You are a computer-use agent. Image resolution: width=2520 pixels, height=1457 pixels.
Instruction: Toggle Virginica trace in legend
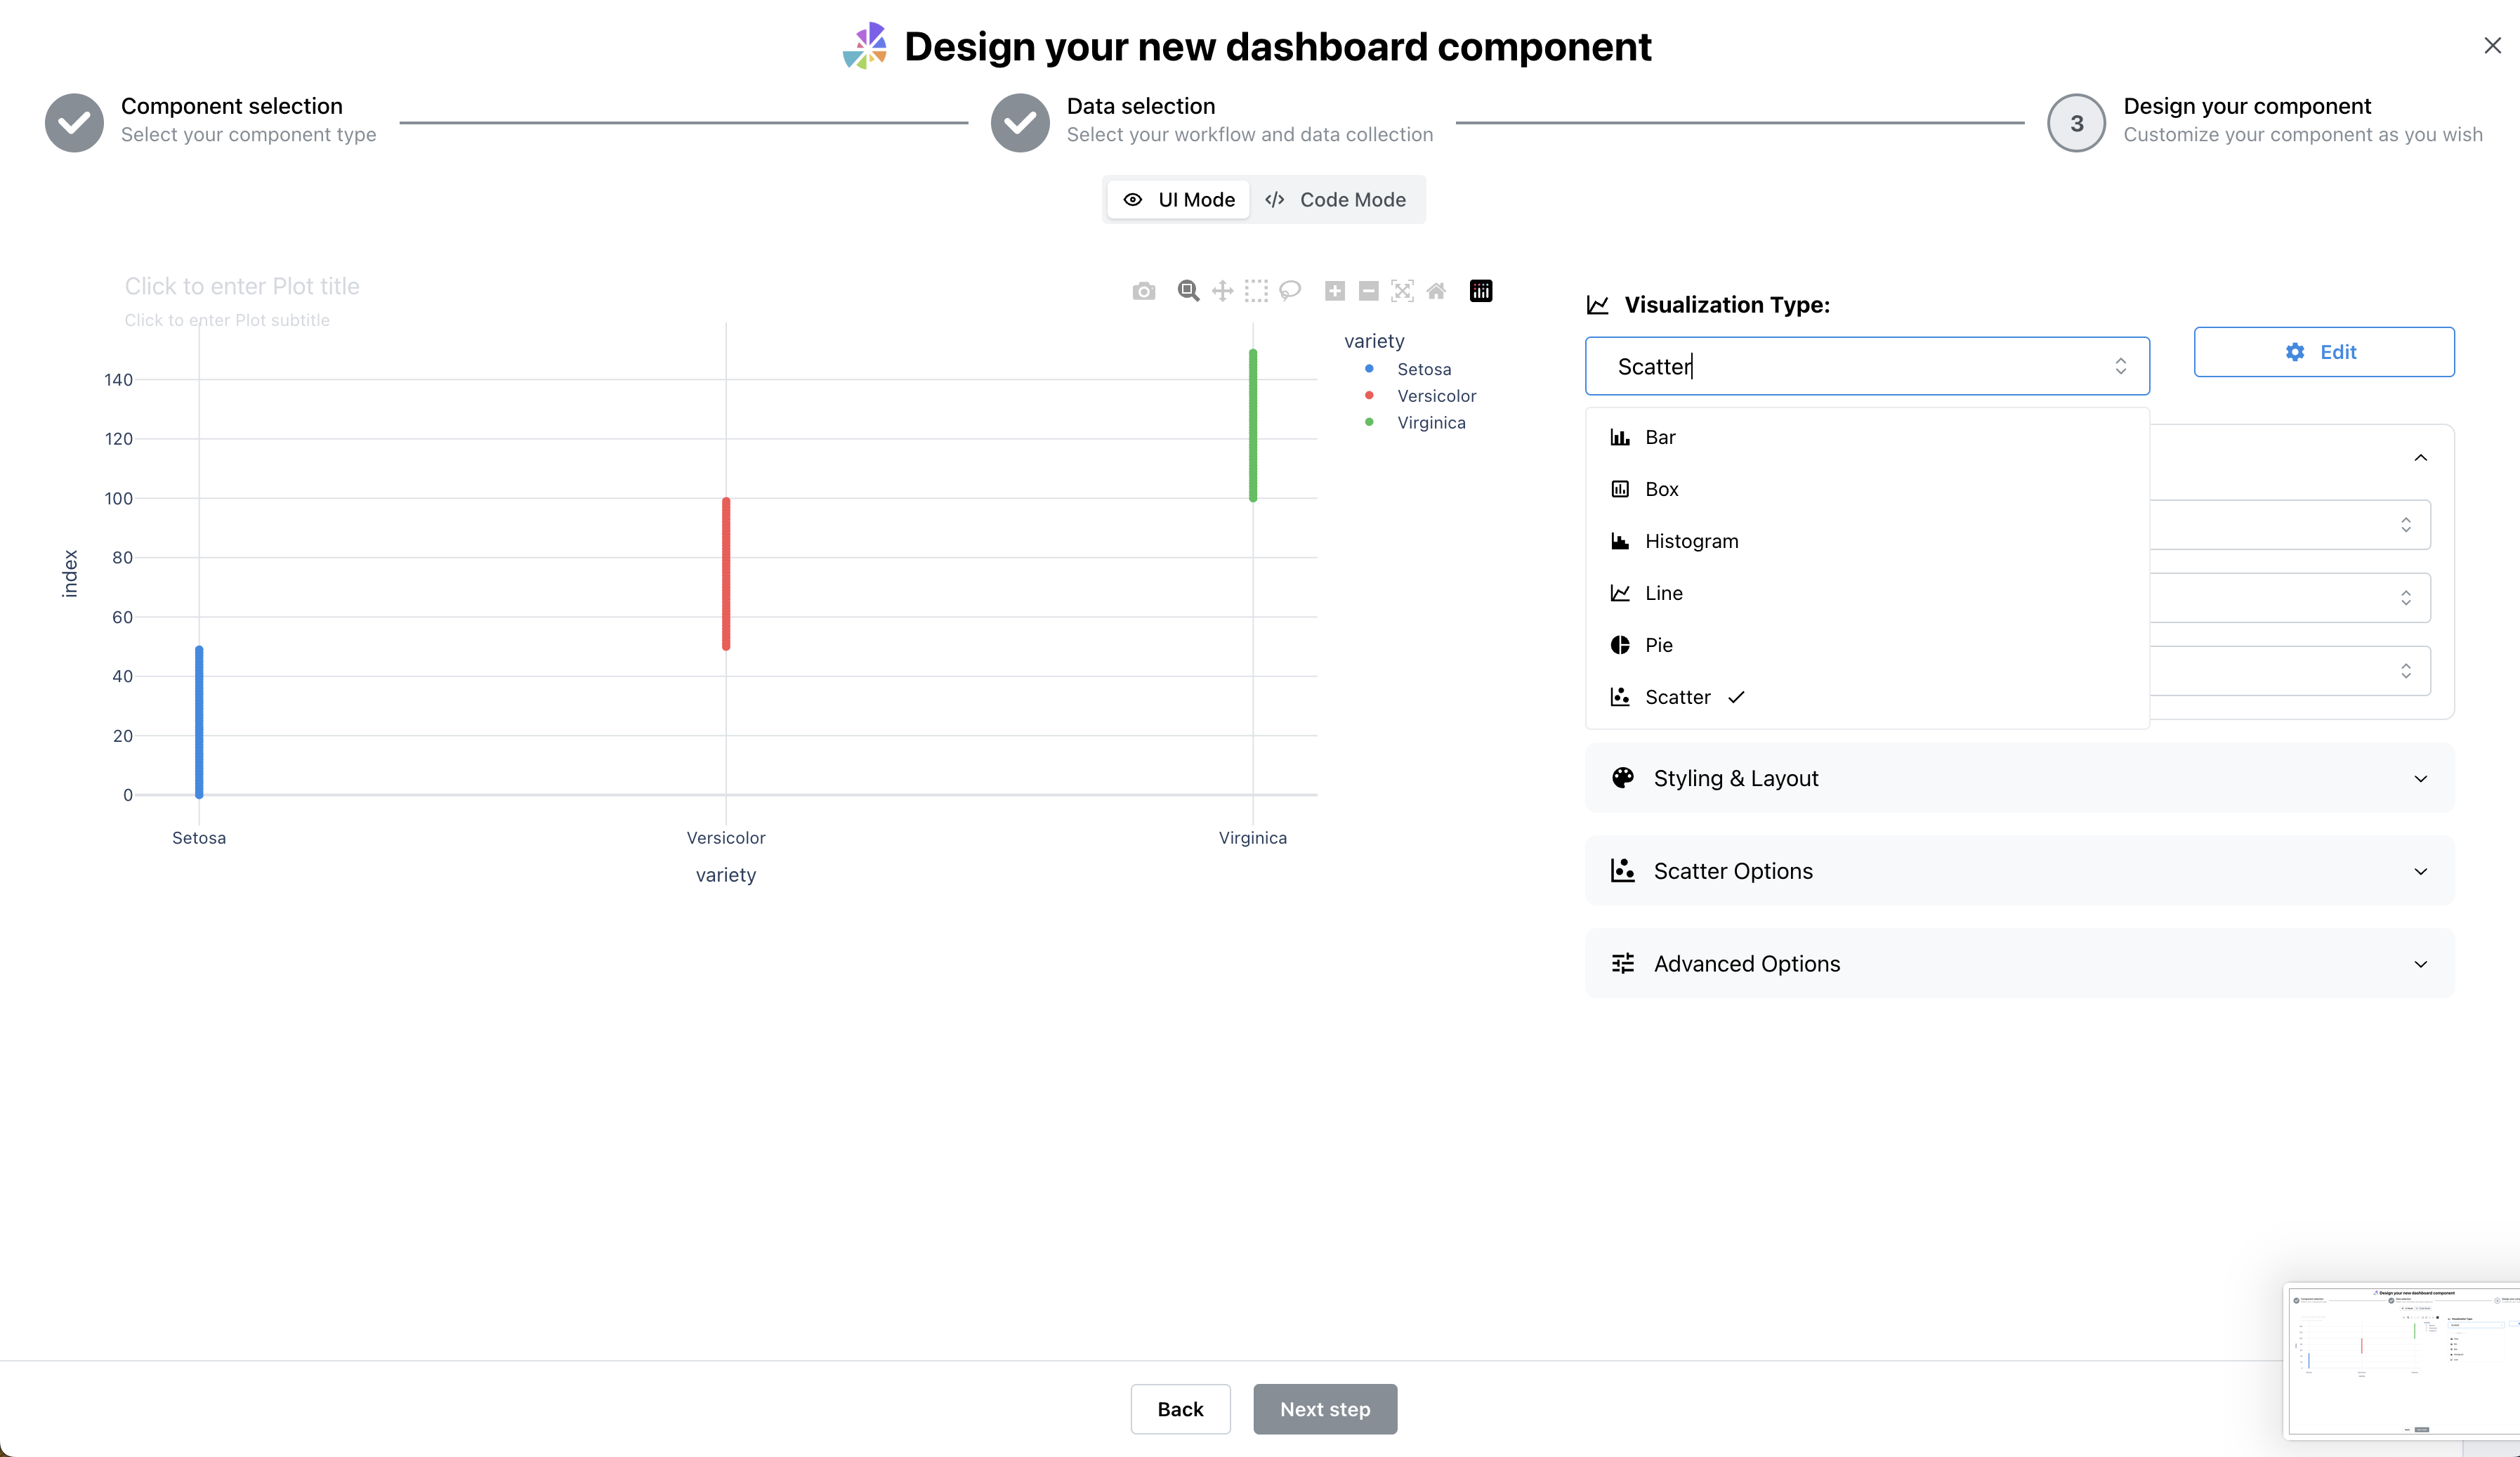(x=1431, y=423)
